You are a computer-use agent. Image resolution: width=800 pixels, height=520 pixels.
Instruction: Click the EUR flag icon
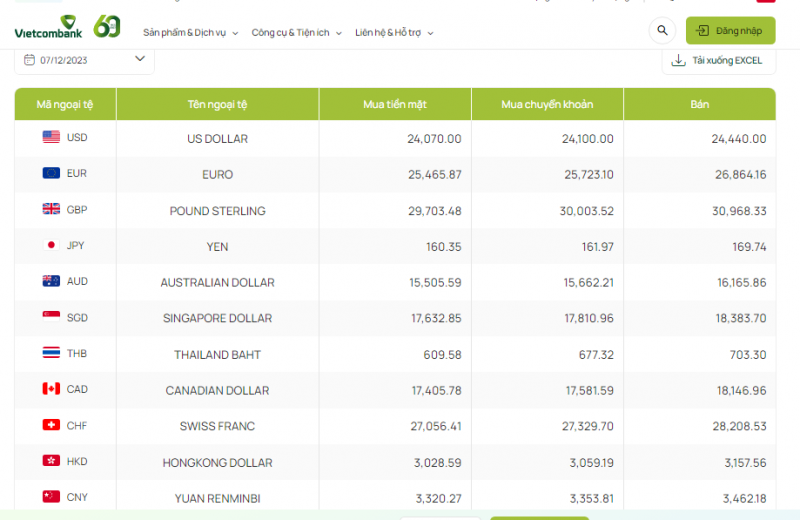click(x=51, y=173)
